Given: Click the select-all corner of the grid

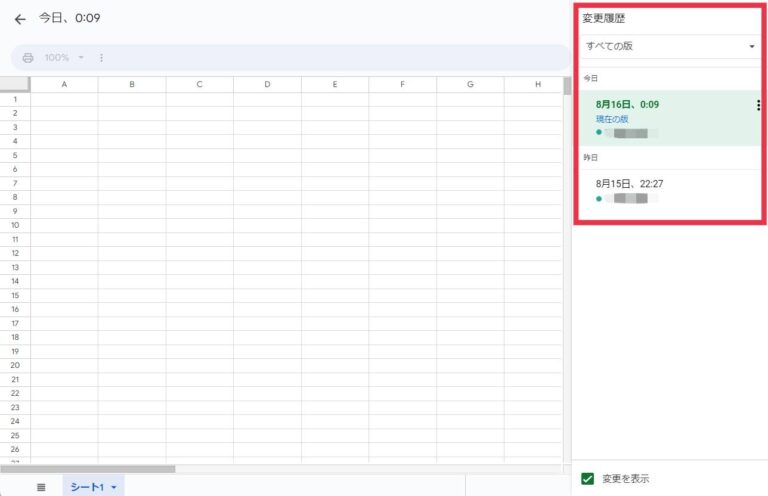Looking at the screenshot, I should click(15, 85).
